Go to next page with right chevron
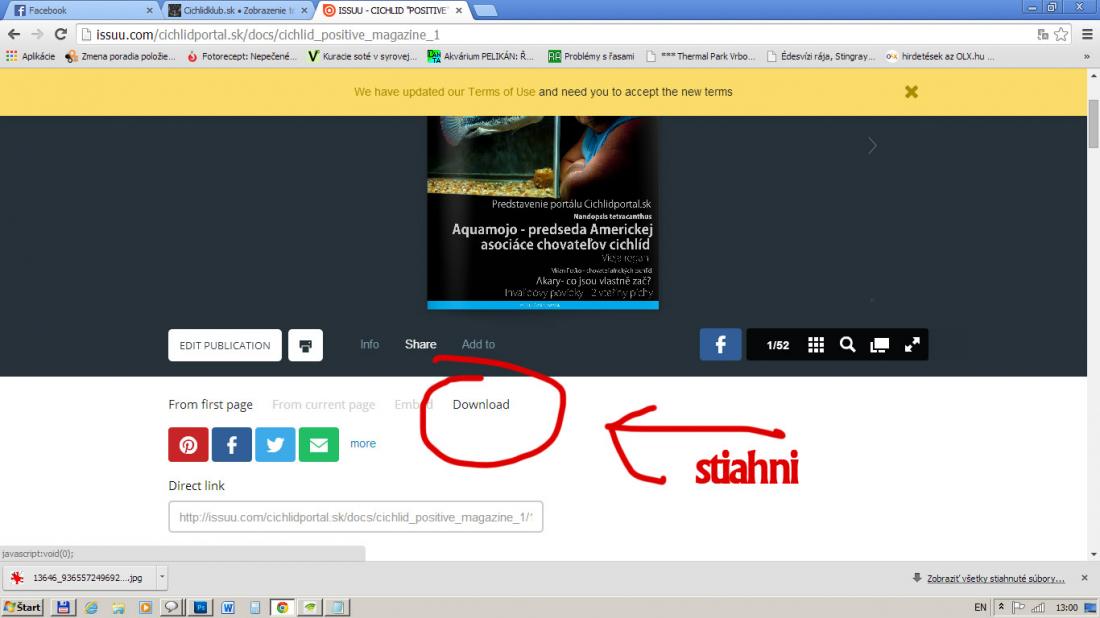 tap(872, 146)
